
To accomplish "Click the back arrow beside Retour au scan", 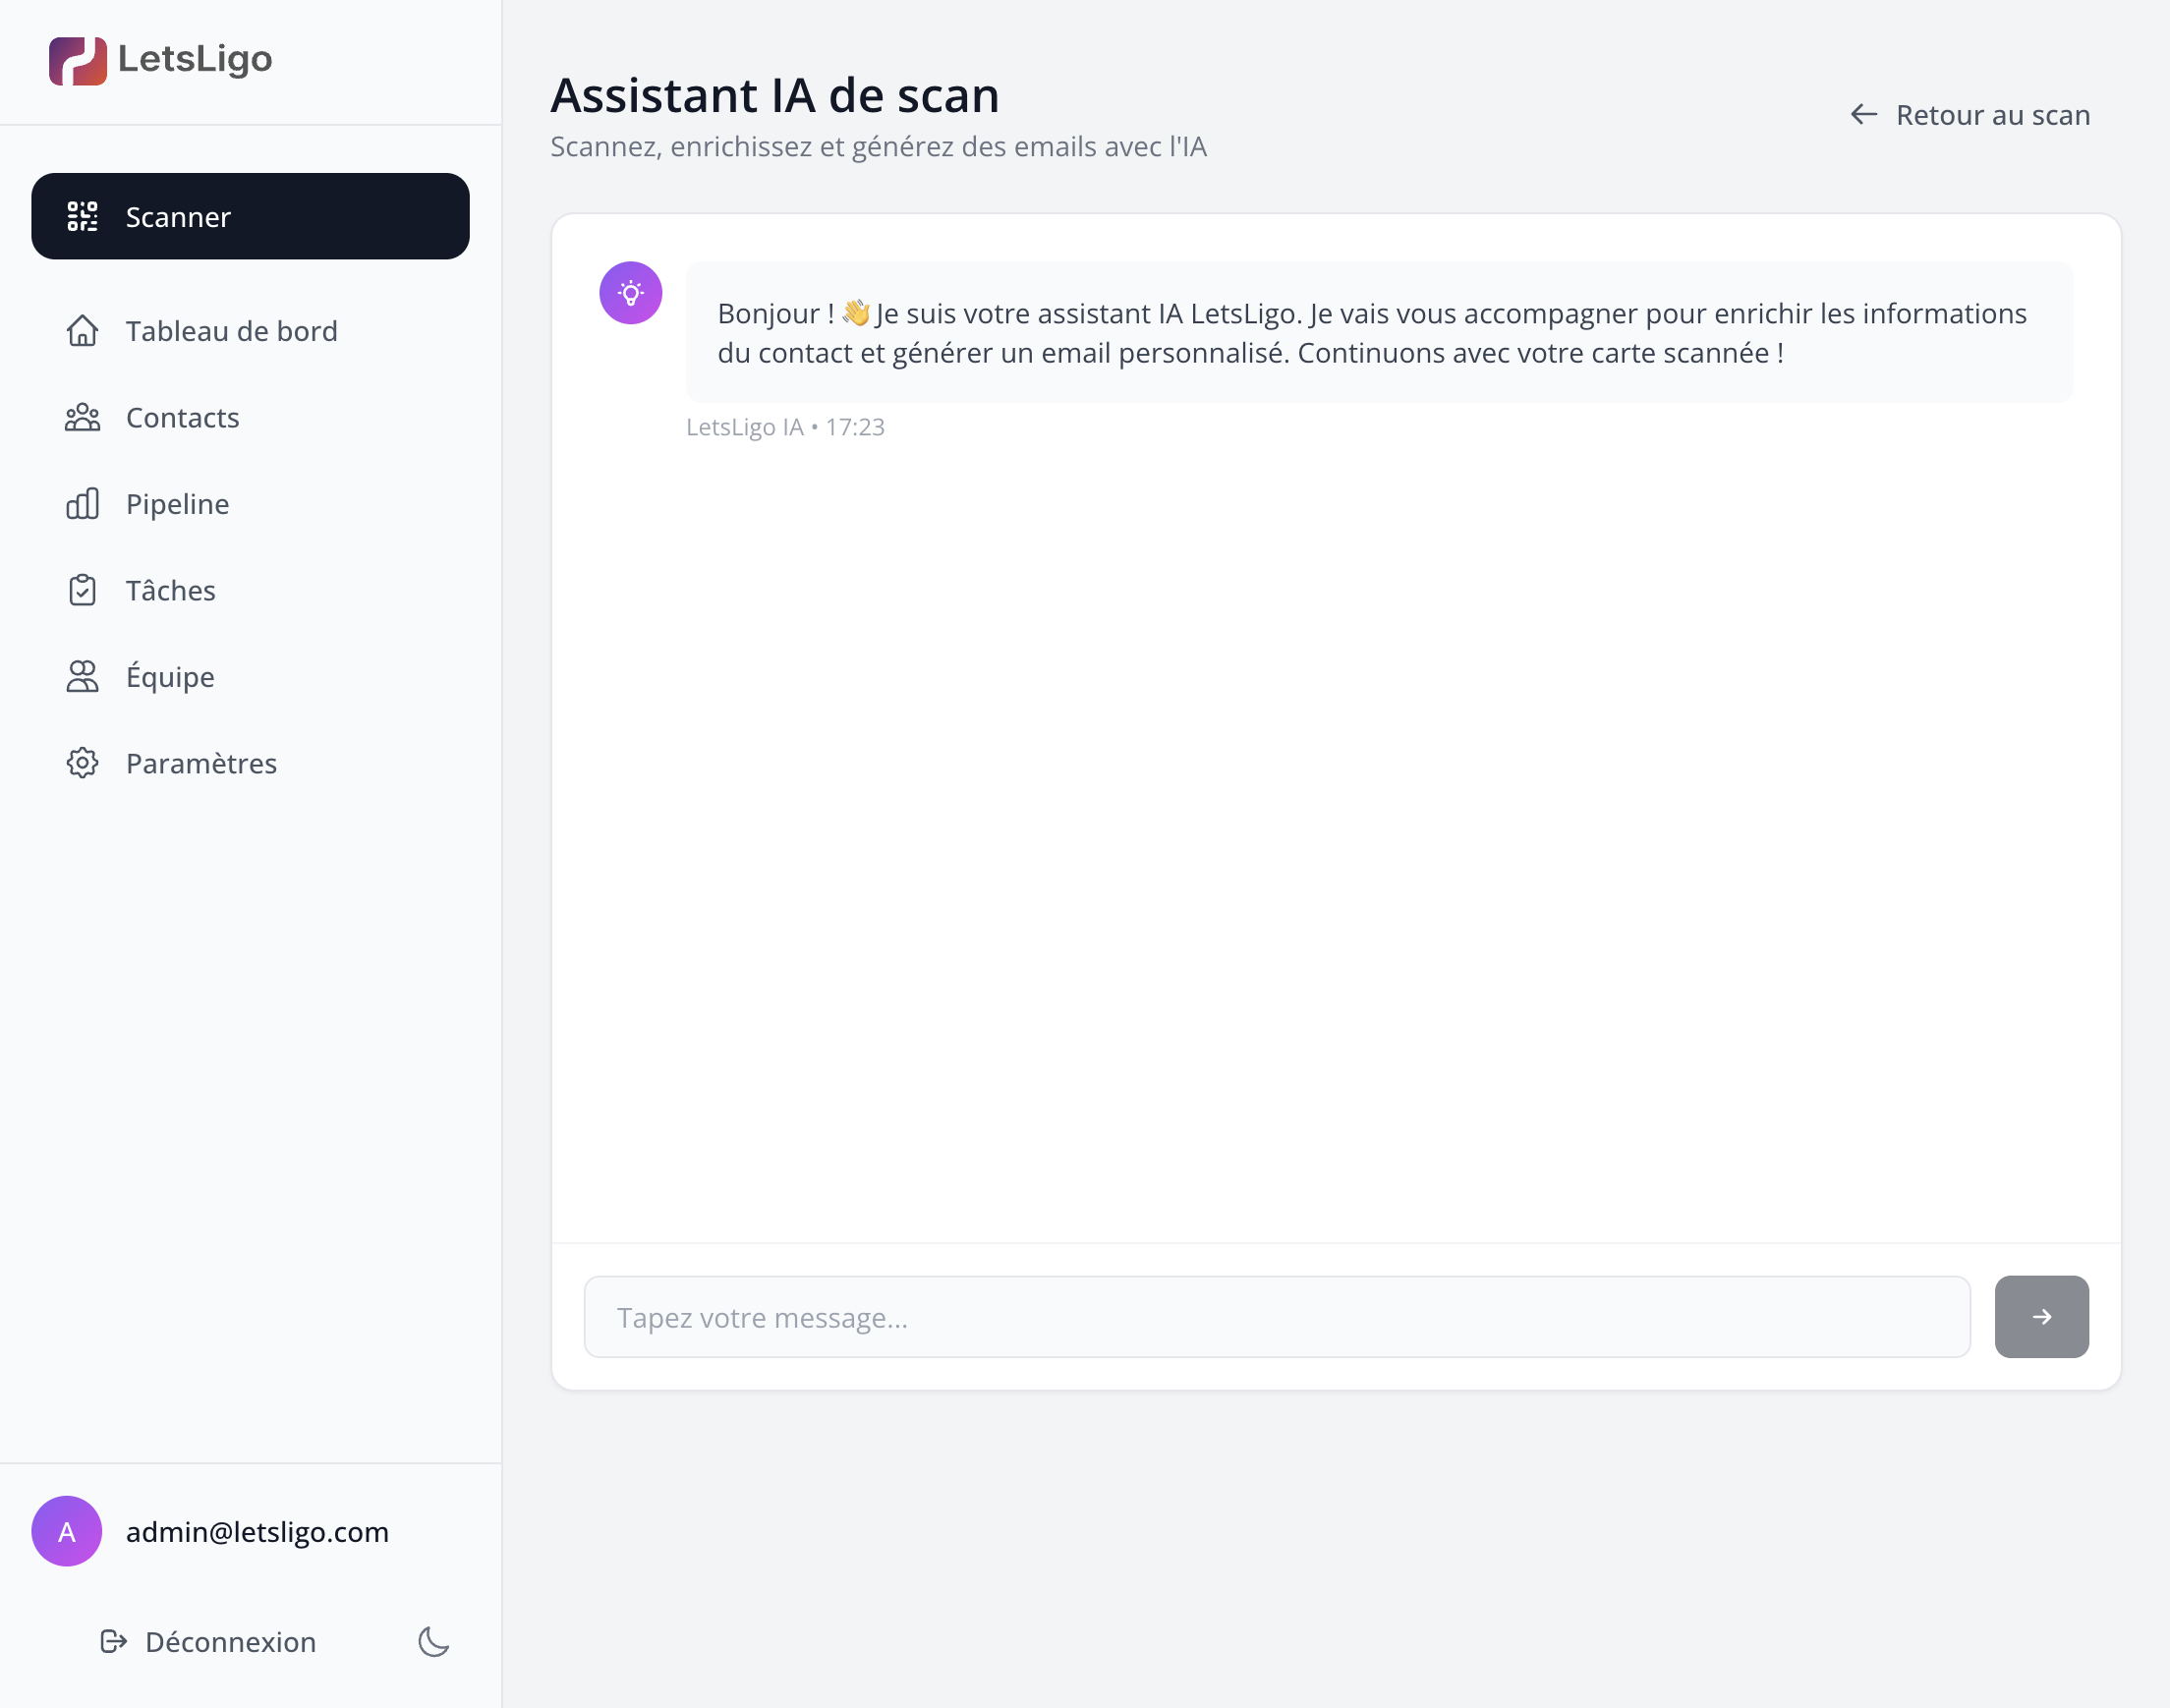I will (x=1863, y=115).
